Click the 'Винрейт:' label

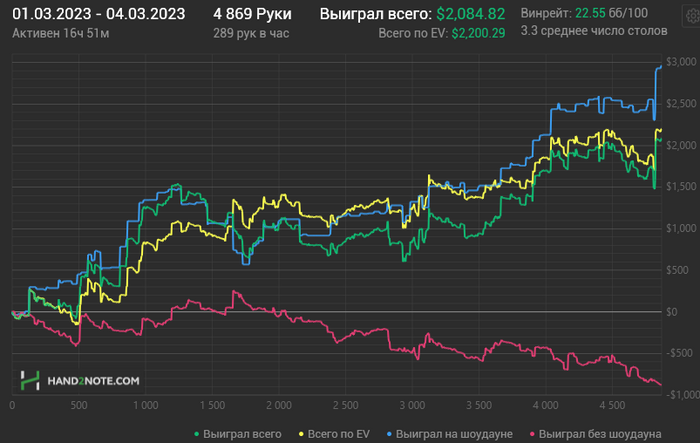pos(546,13)
